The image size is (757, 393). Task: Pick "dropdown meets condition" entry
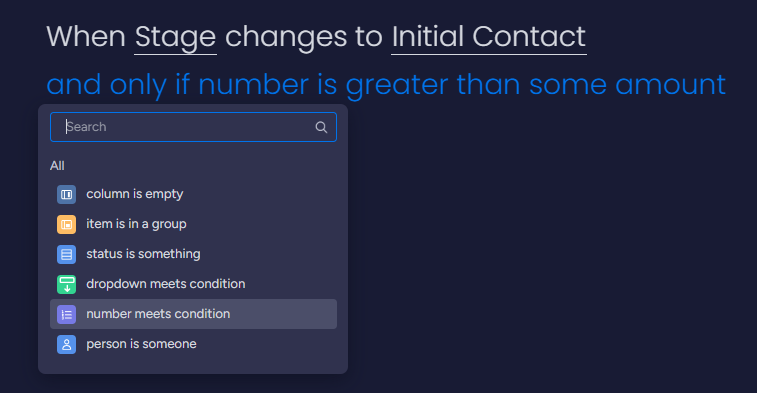coord(193,284)
